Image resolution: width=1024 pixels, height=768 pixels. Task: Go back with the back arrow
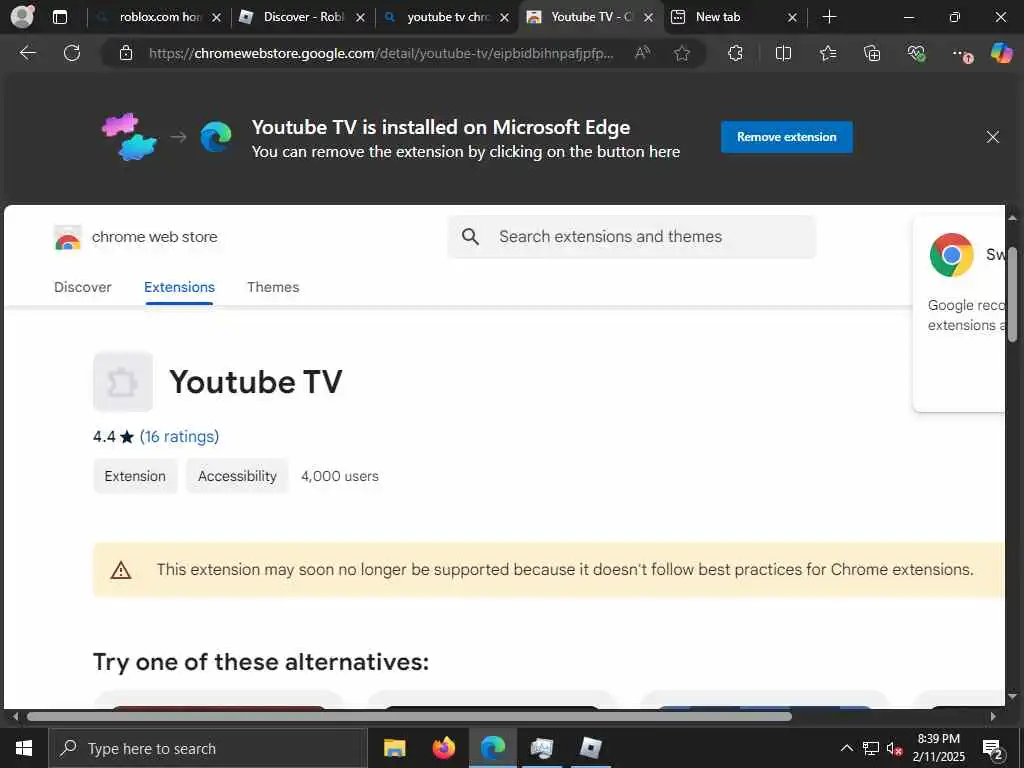click(27, 53)
